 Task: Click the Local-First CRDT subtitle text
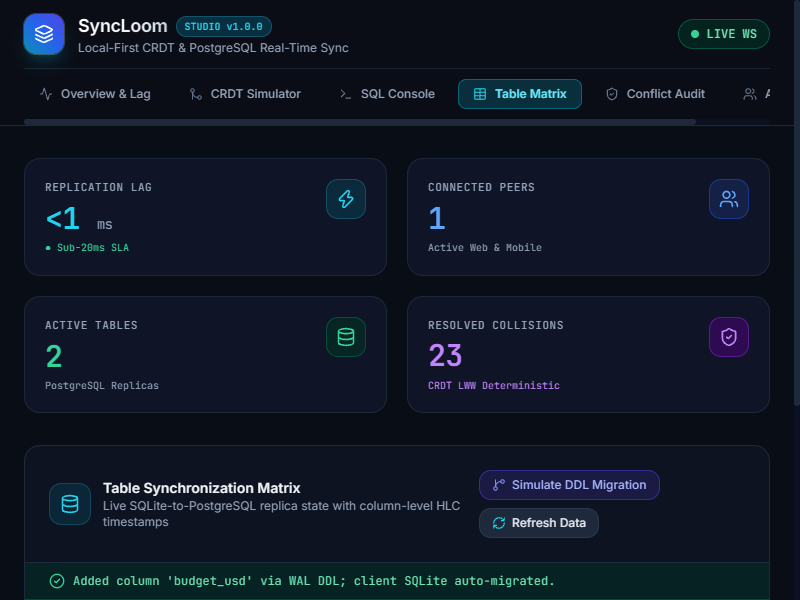[x=213, y=48]
